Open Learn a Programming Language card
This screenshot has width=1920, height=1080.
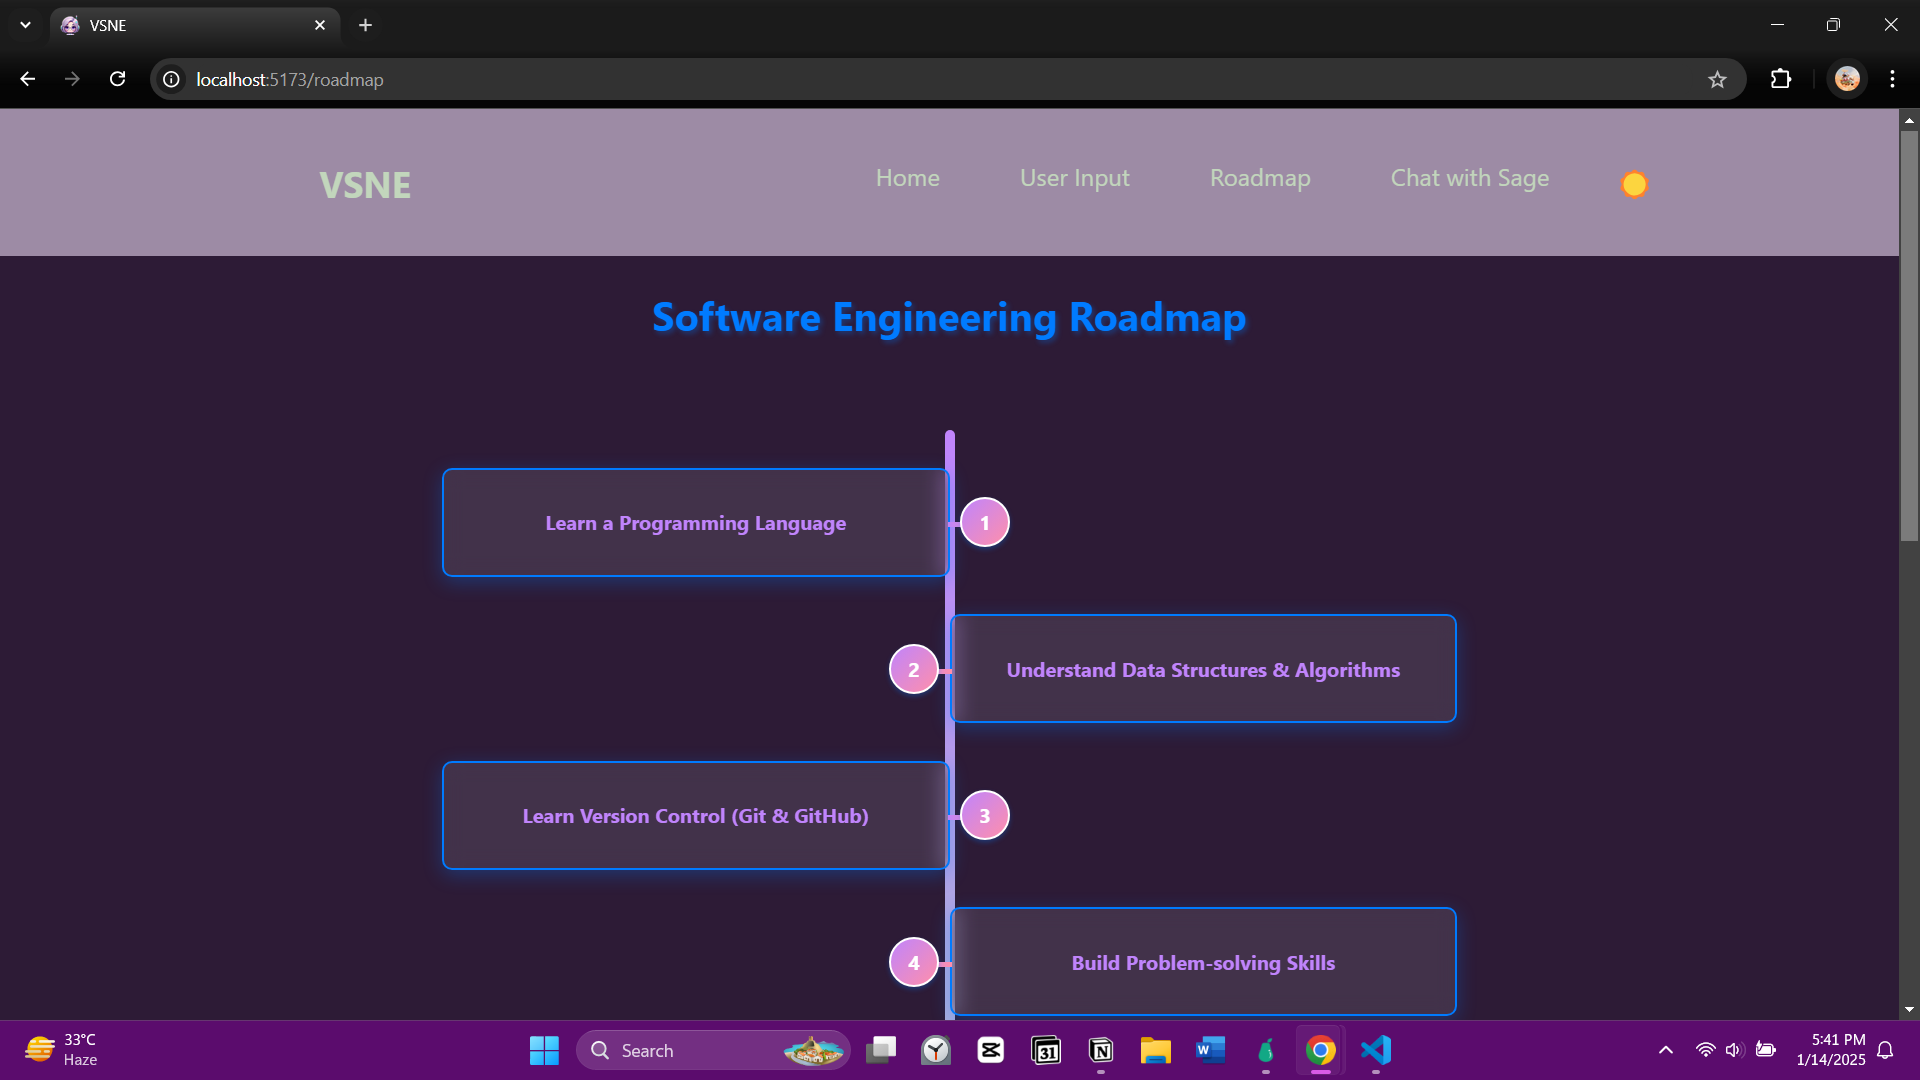(x=695, y=523)
